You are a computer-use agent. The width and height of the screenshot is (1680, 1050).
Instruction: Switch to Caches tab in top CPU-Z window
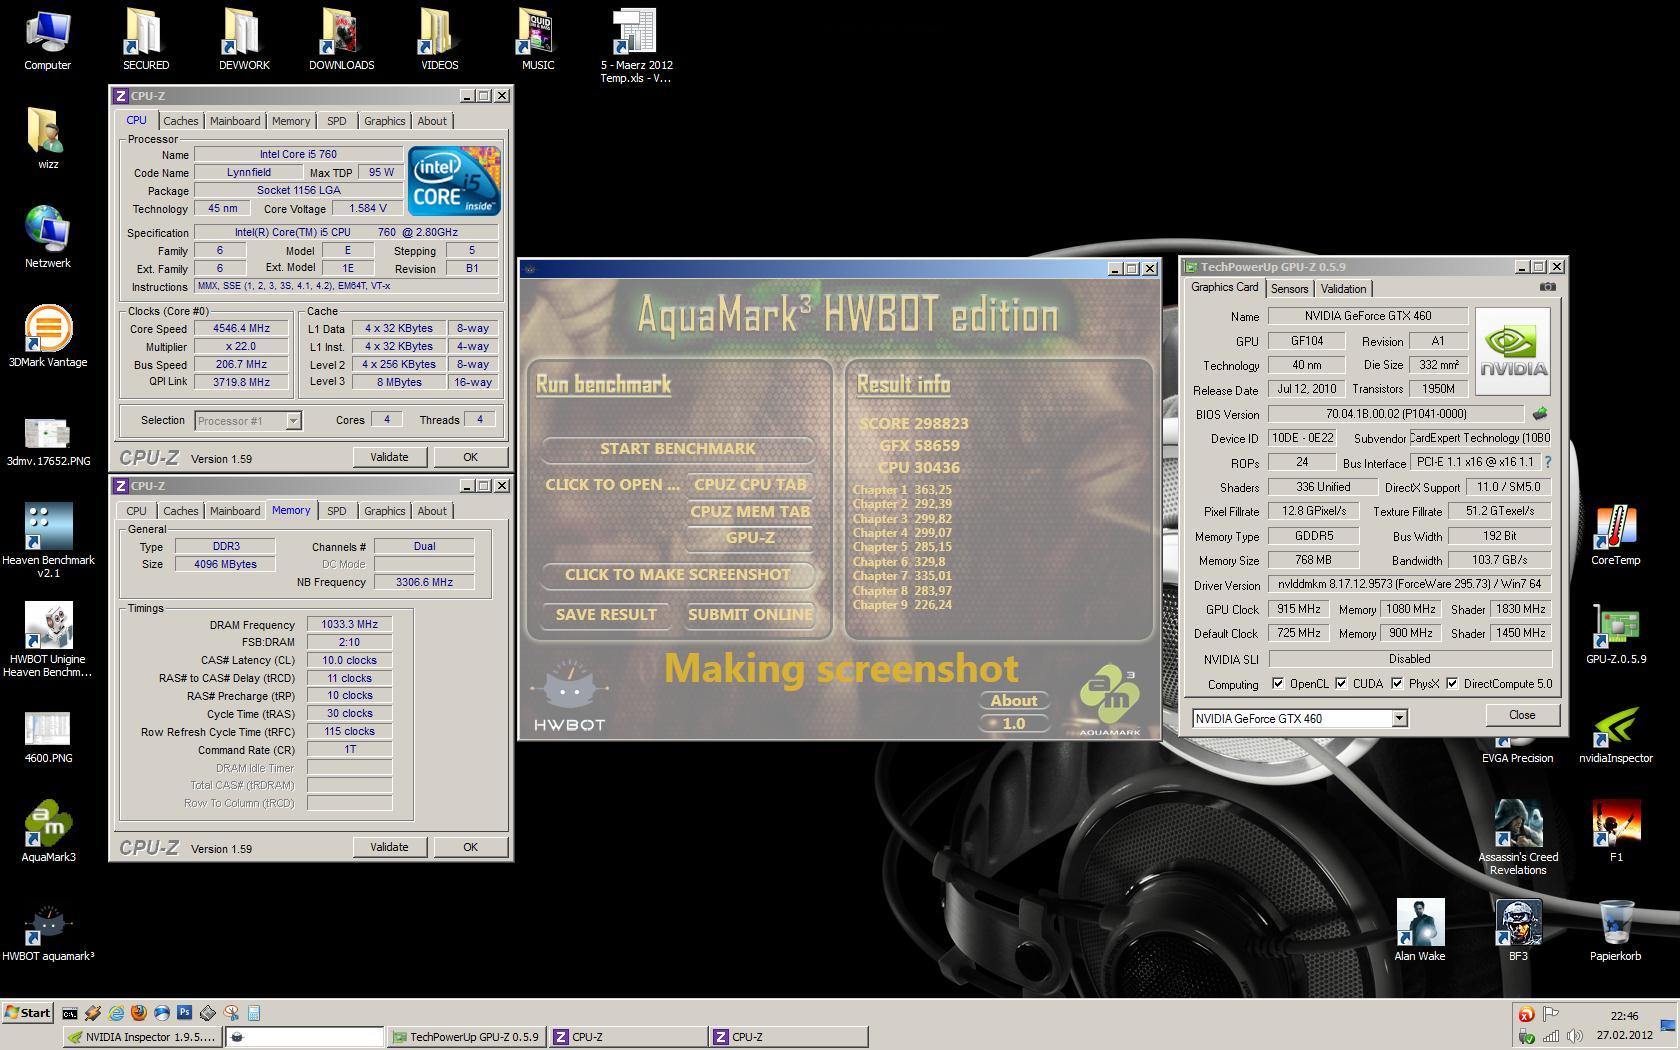[x=181, y=121]
